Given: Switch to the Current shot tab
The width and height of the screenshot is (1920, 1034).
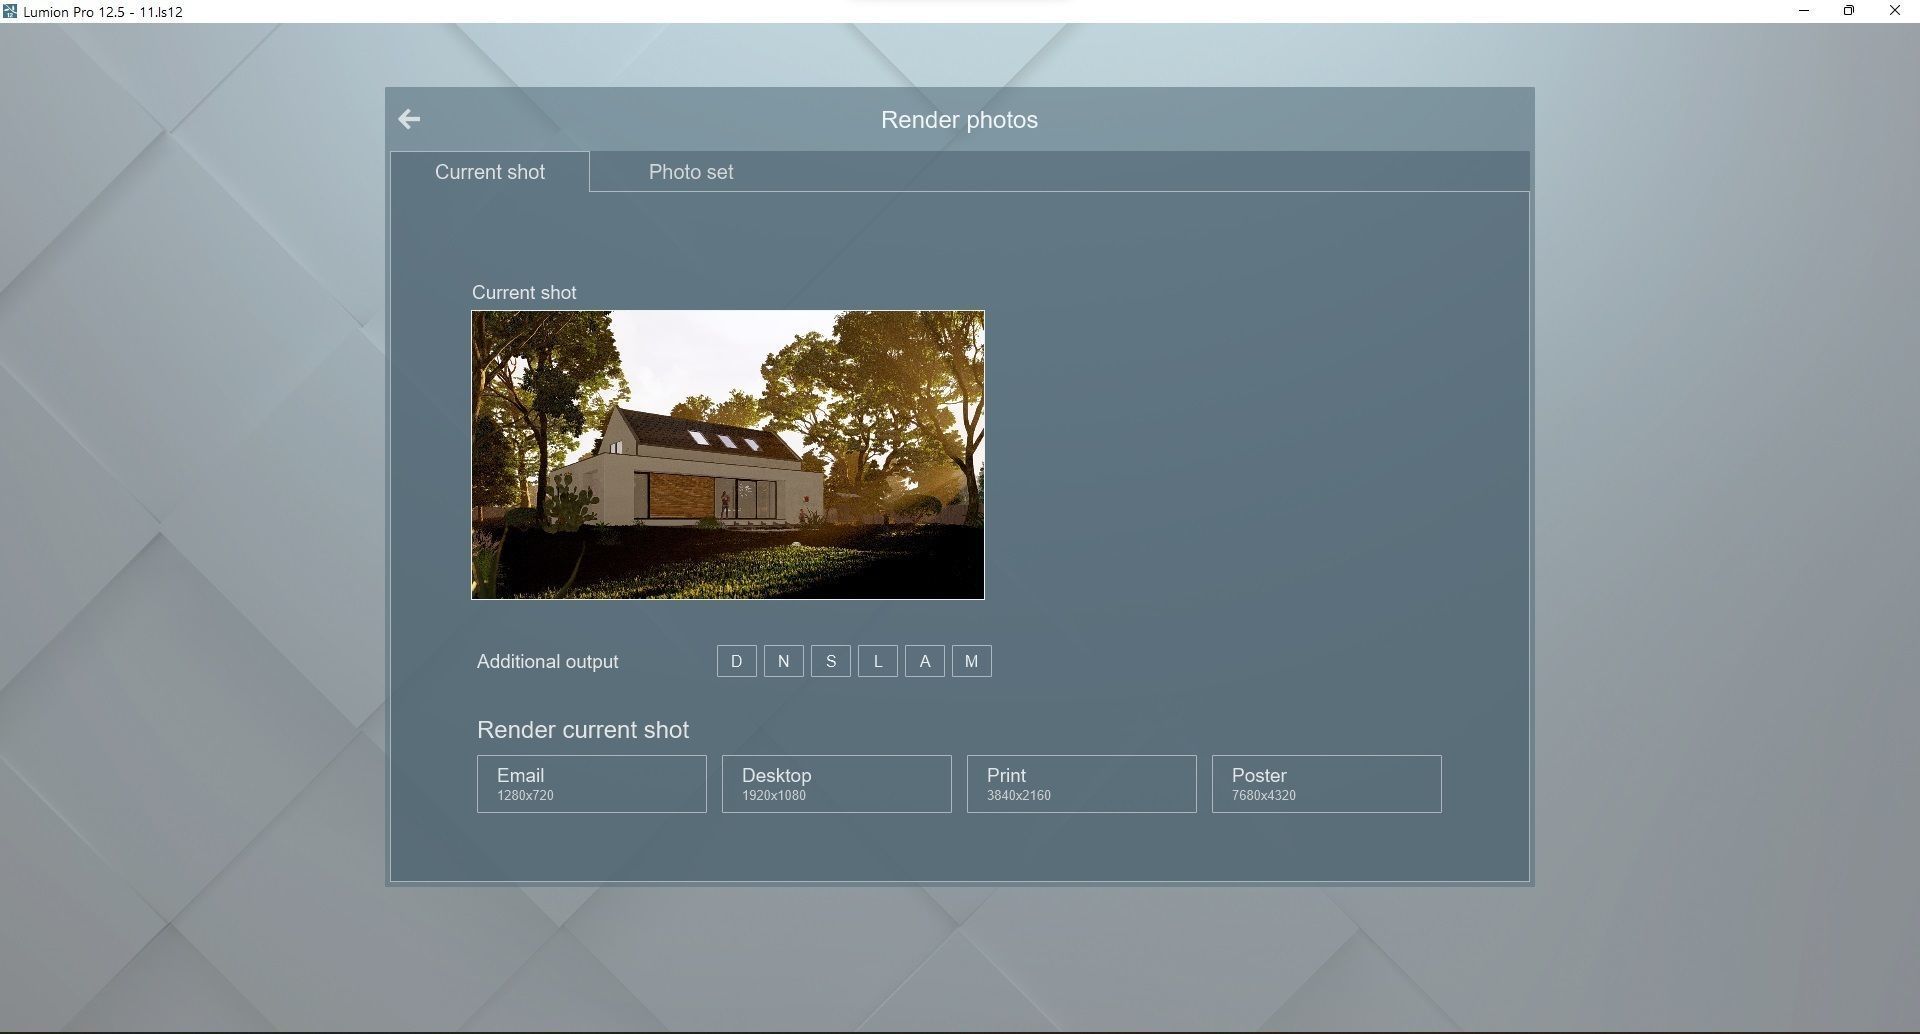Looking at the screenshot, I should (490, 172).
